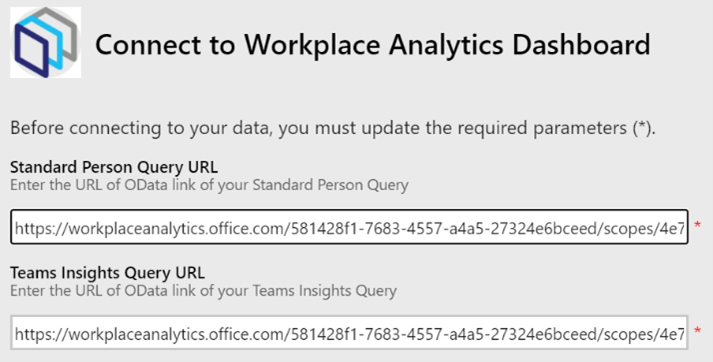Click the '(*)' marker in the instruction sentence
The width and height of the screenshot is (713, 362).
643,129
